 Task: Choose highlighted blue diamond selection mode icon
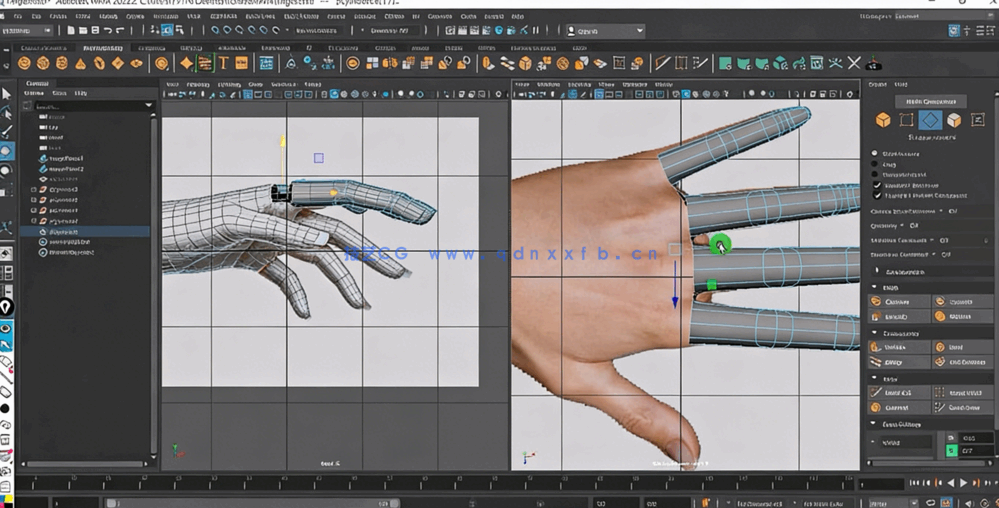pyautogui.click(x=930, y=120)
